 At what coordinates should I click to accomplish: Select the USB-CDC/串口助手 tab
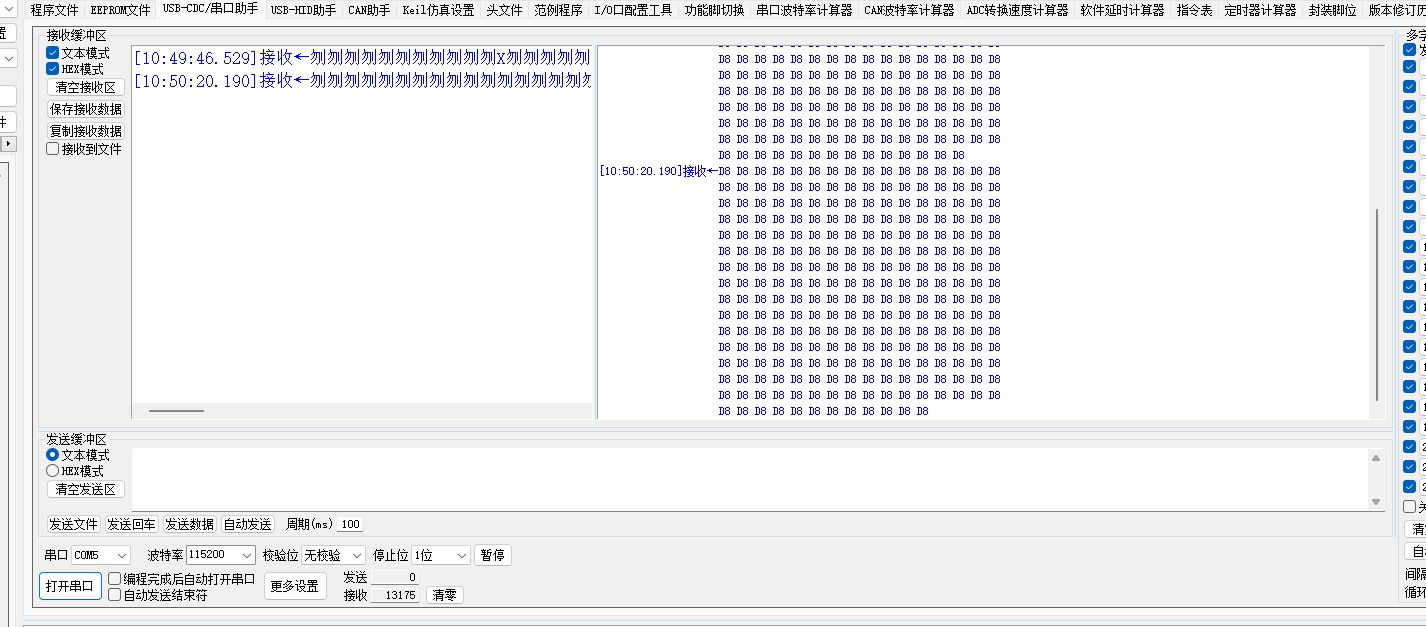pos(210,10)
